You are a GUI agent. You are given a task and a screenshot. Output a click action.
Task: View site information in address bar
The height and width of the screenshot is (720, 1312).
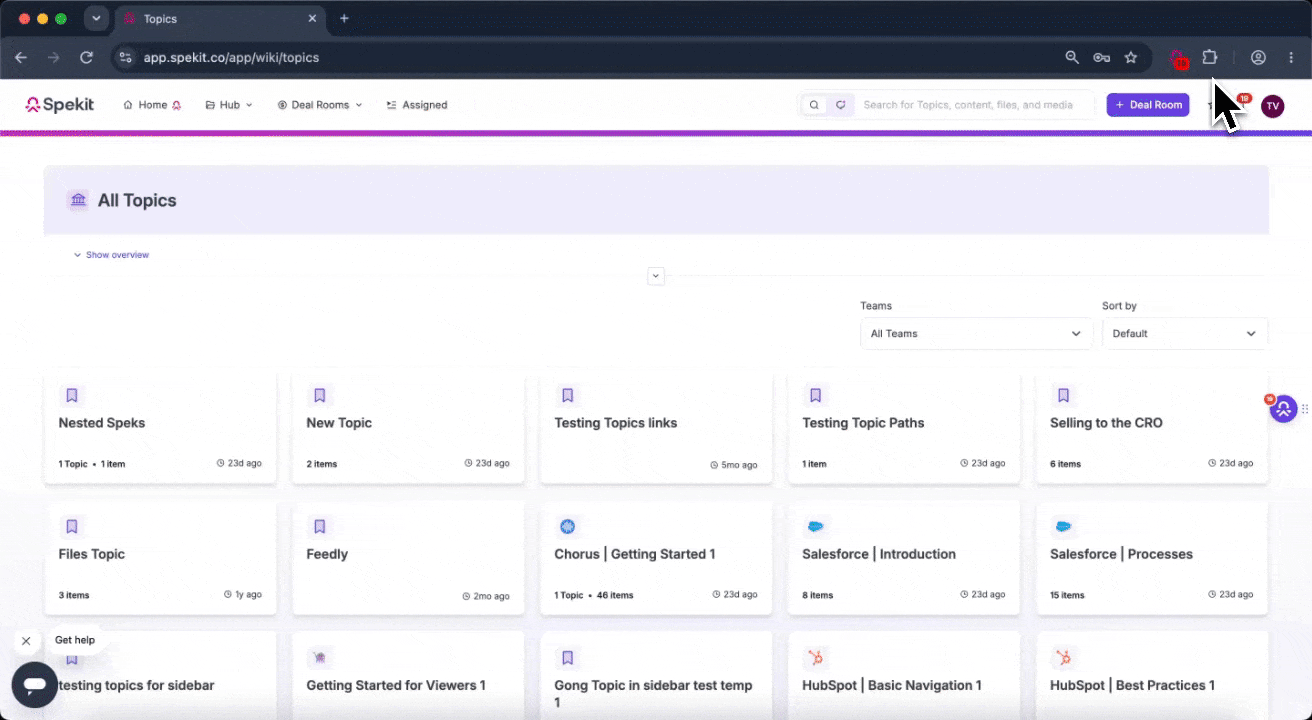(x=125, y=58)
